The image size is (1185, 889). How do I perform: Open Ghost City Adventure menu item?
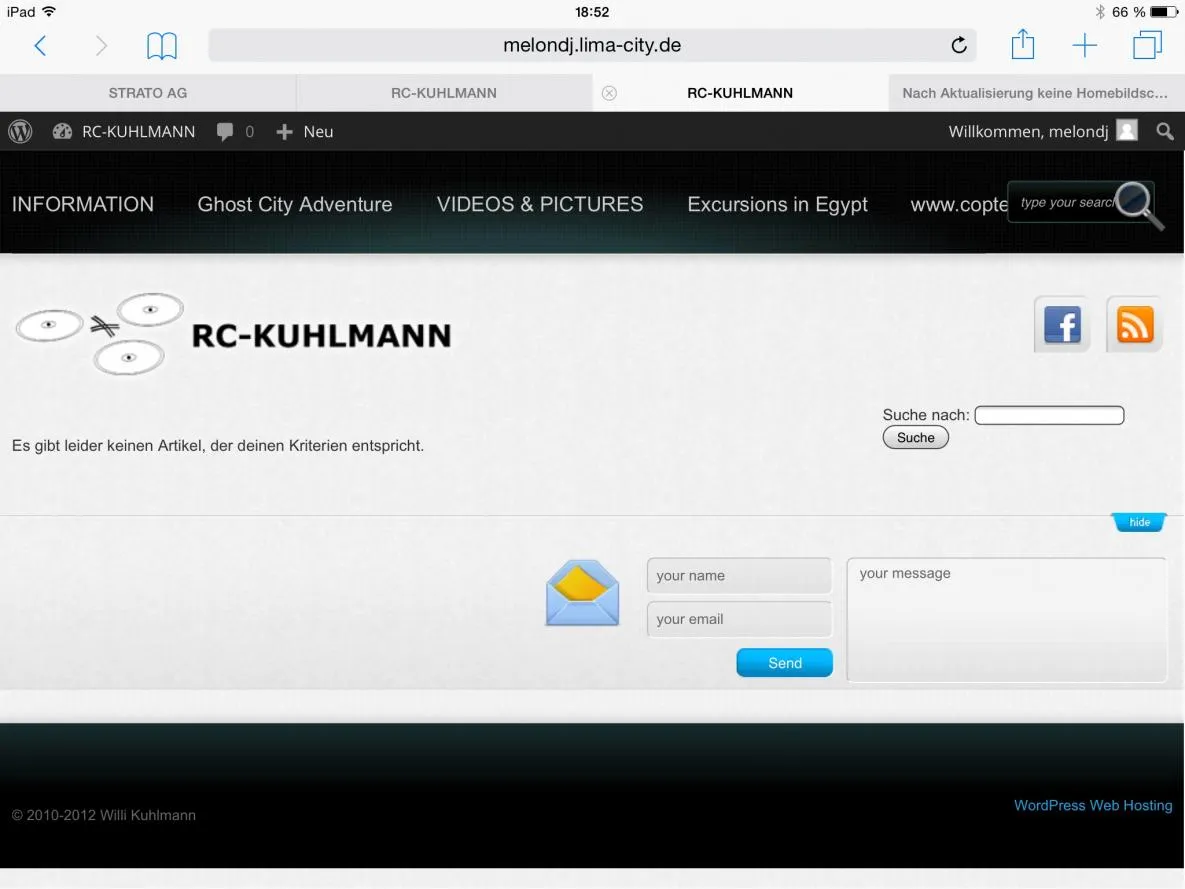[x=295, y=204]
